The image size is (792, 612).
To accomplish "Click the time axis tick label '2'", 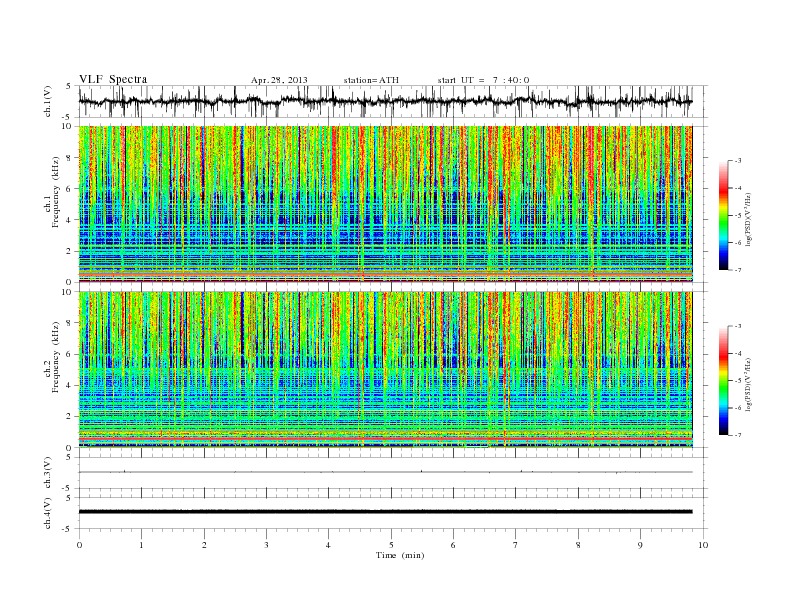I will click(204, 545).
